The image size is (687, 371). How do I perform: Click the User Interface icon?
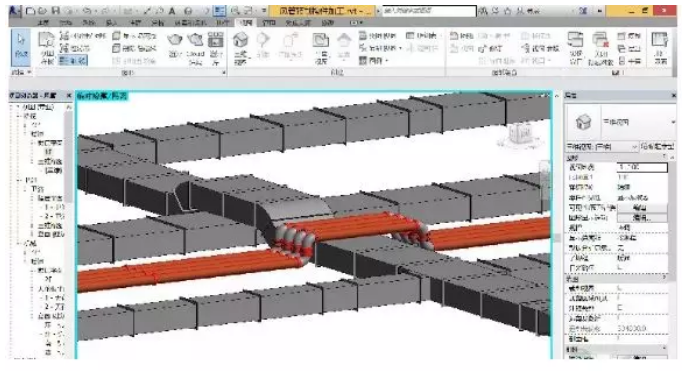click(660, 47)
